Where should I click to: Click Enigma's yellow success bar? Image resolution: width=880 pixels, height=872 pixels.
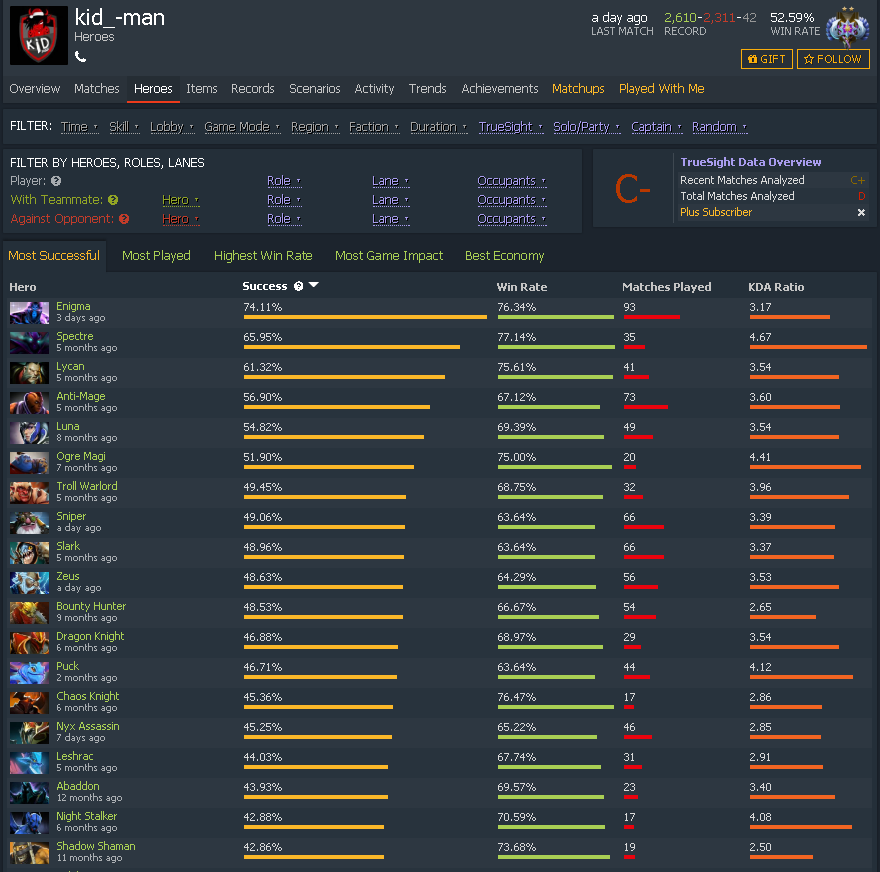tap(365, 317)
